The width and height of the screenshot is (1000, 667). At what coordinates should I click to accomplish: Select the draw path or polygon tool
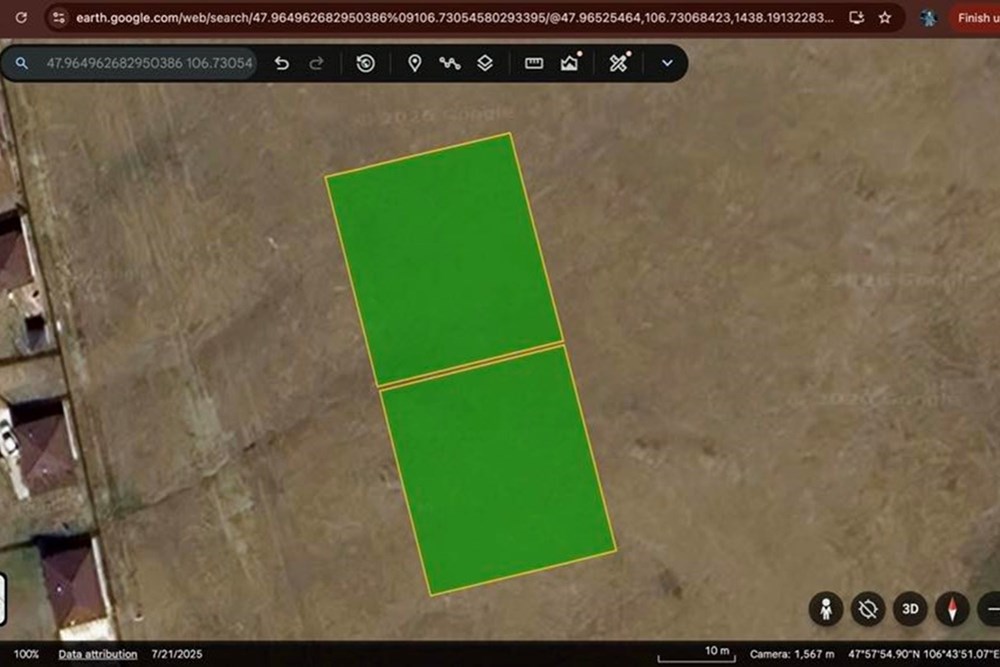450,63
